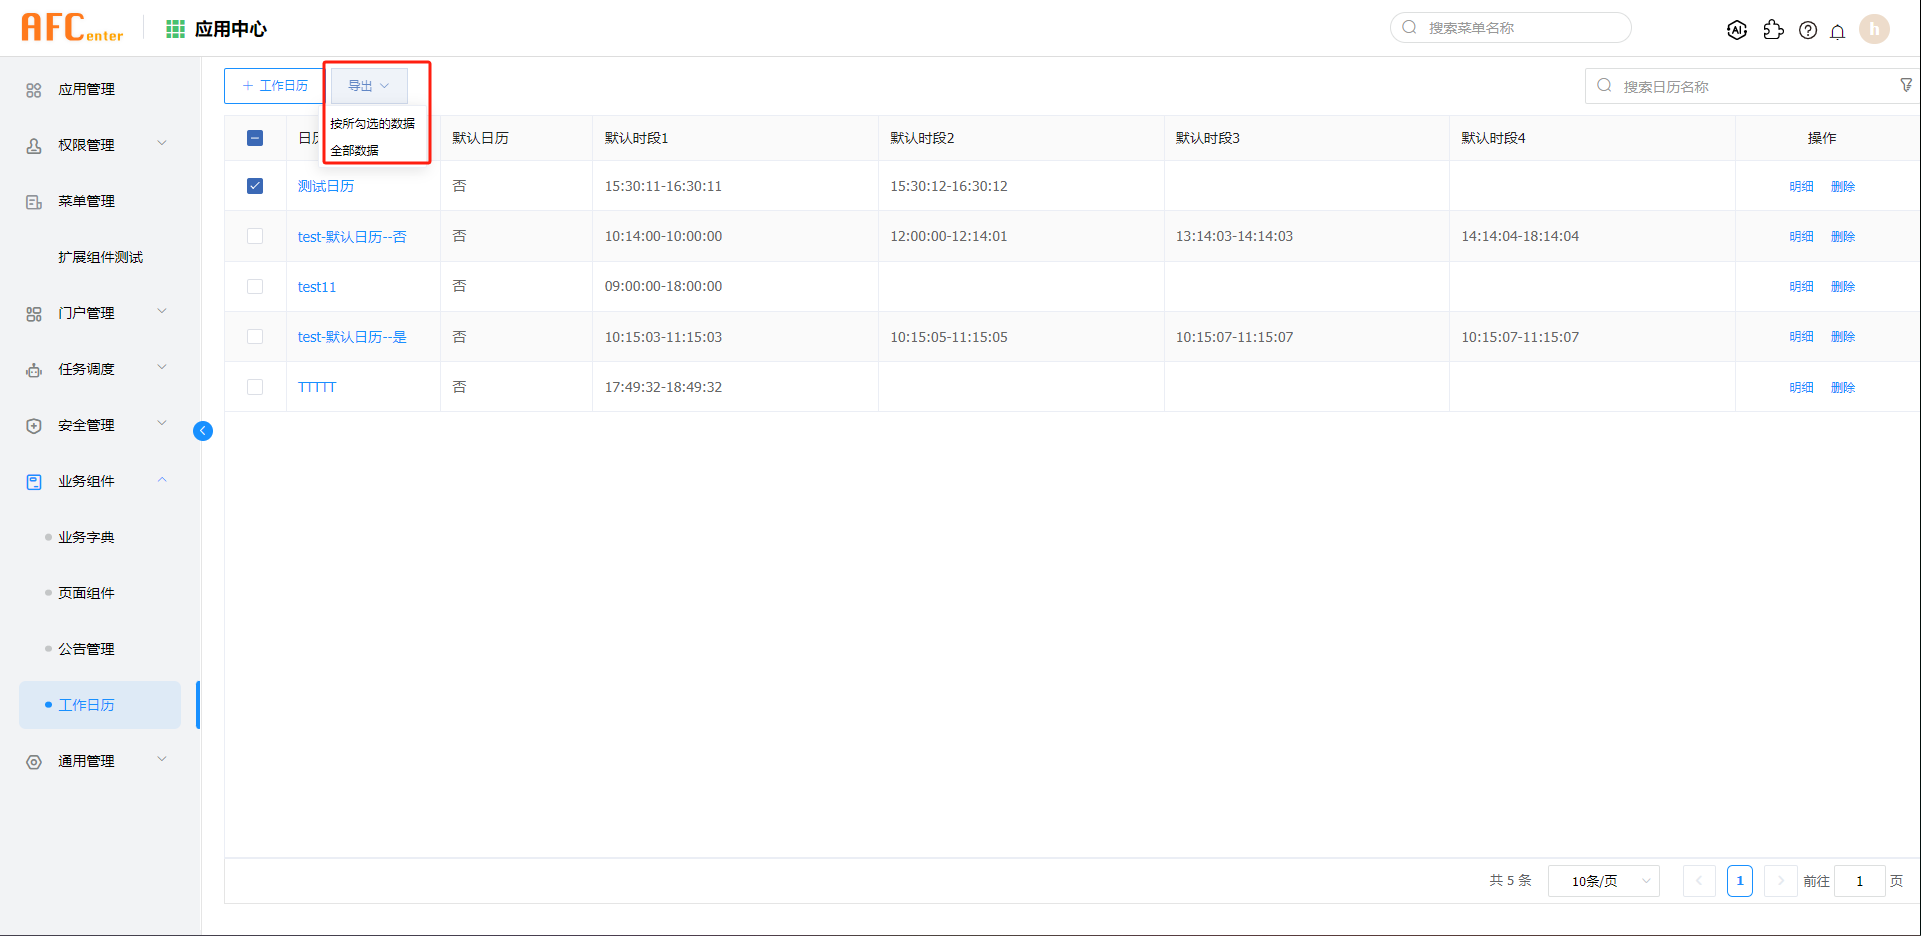Open the help question mark icon
The width and height of the screenshot is (1921, 936).
tap(1808, 30)
